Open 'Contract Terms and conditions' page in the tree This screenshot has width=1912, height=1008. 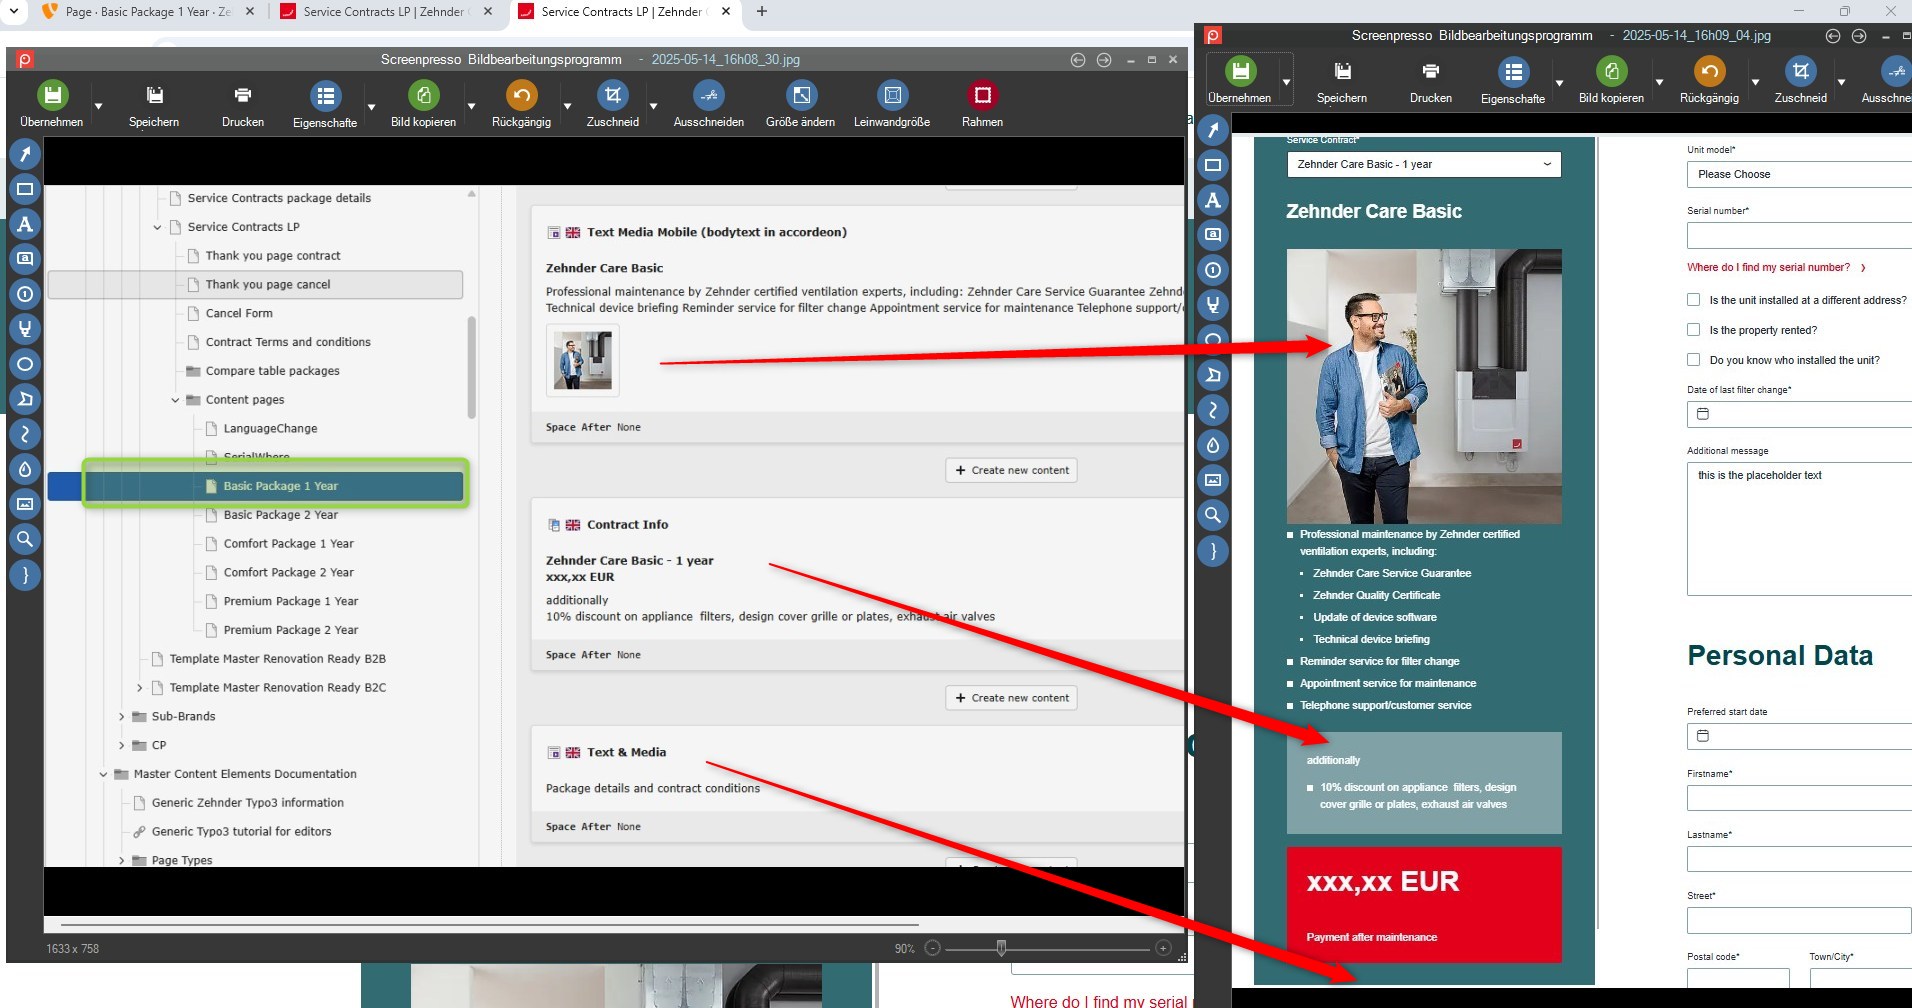coord(288,342)
